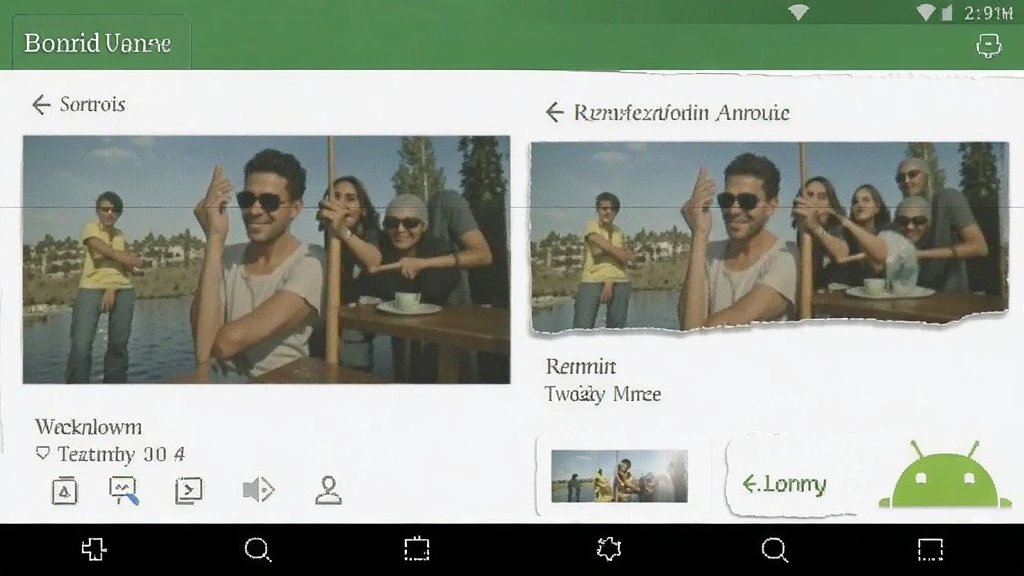Image resolution: width=1024 pixels, height=576 pixels.
Task: Select the picture icon with the blue brush
Action: tap(123, 490)
